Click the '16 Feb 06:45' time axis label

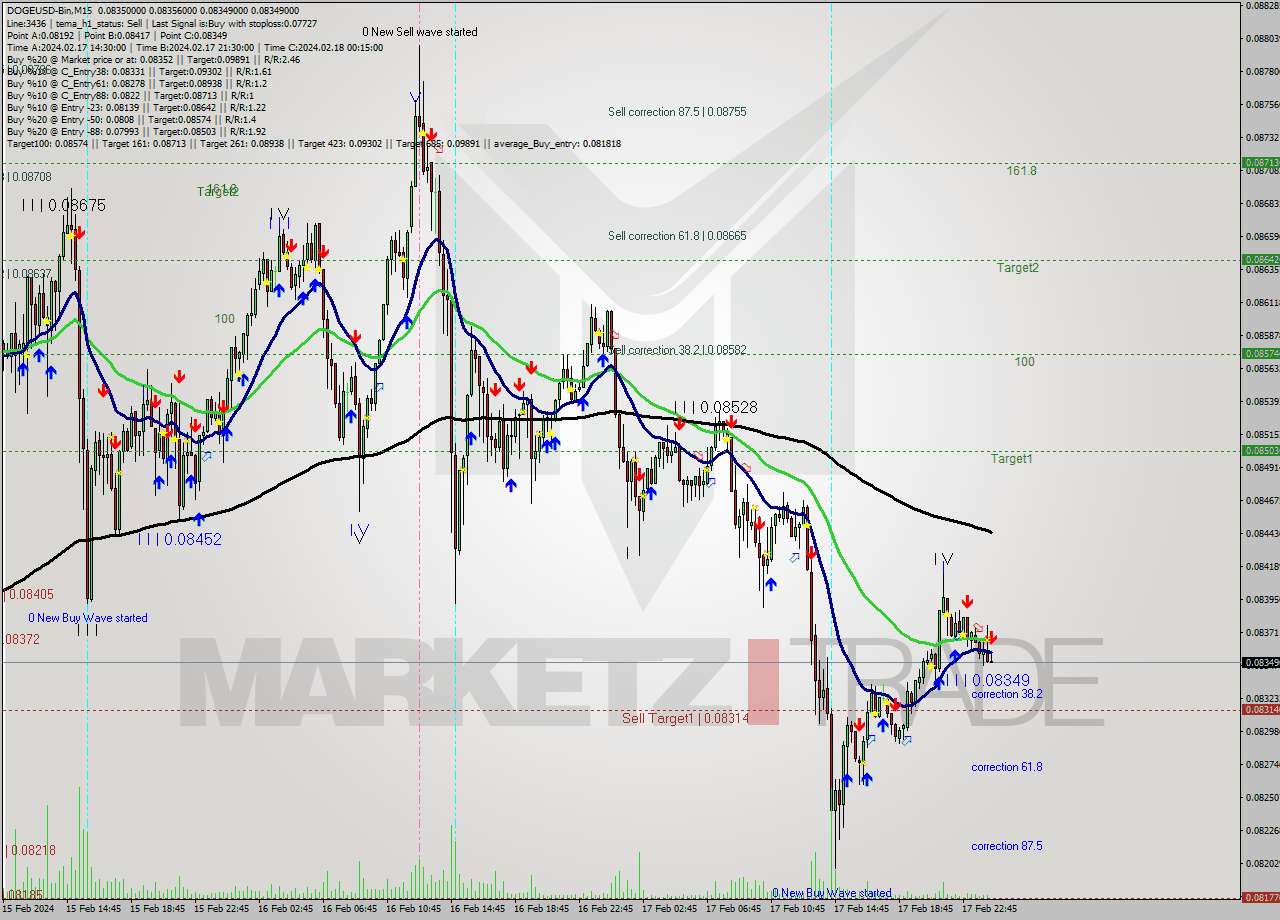pos(349,909)
